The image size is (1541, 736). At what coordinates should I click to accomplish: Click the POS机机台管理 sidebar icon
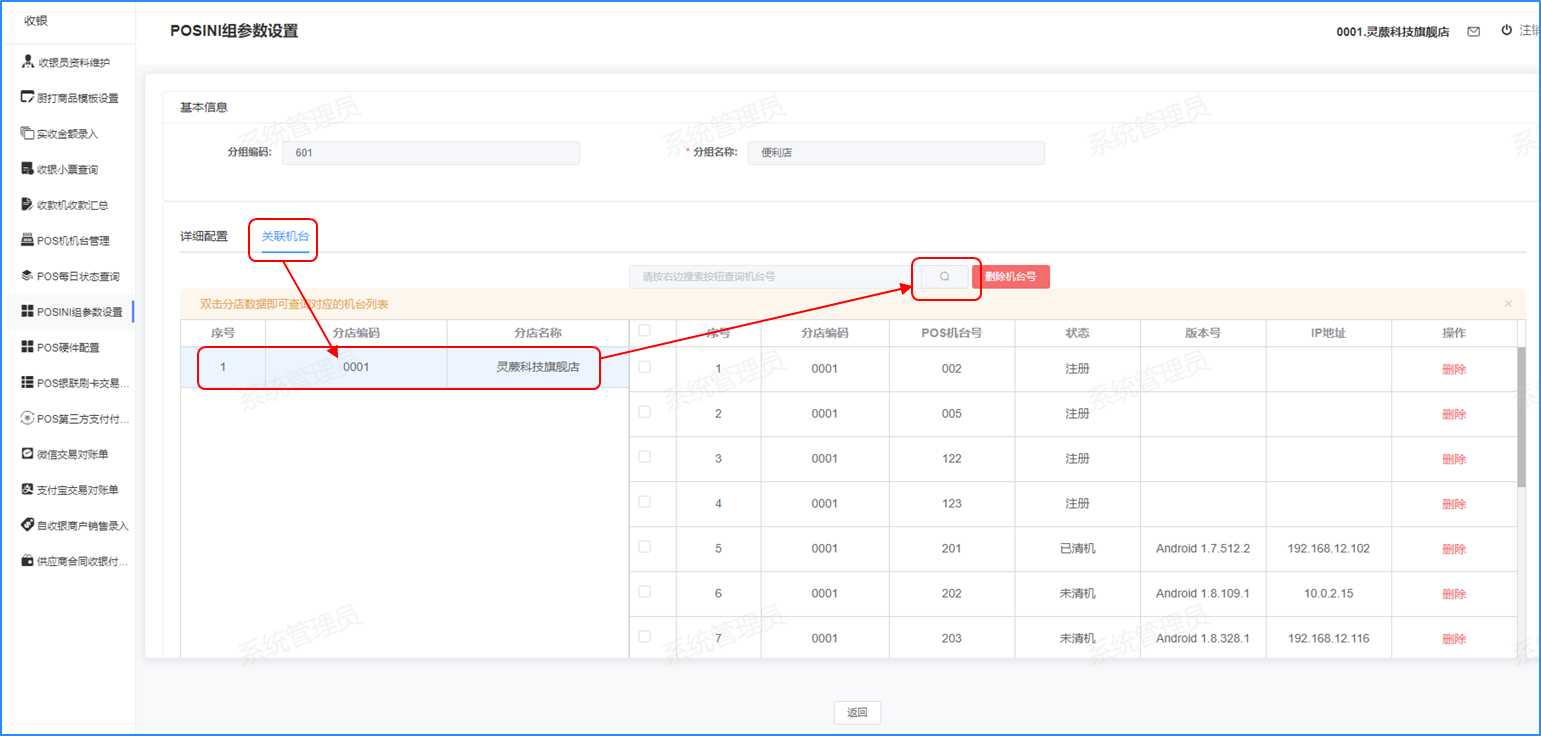pyautogui.click(x=28, y=240)
